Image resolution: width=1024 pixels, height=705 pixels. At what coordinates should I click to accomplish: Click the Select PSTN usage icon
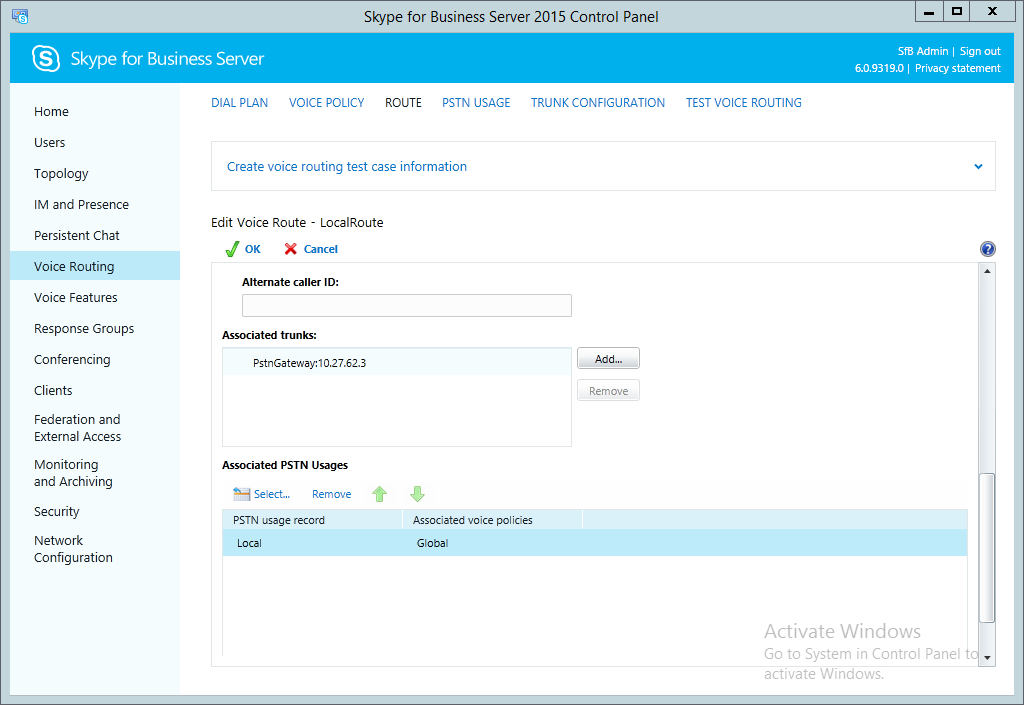tap(241, 494)
